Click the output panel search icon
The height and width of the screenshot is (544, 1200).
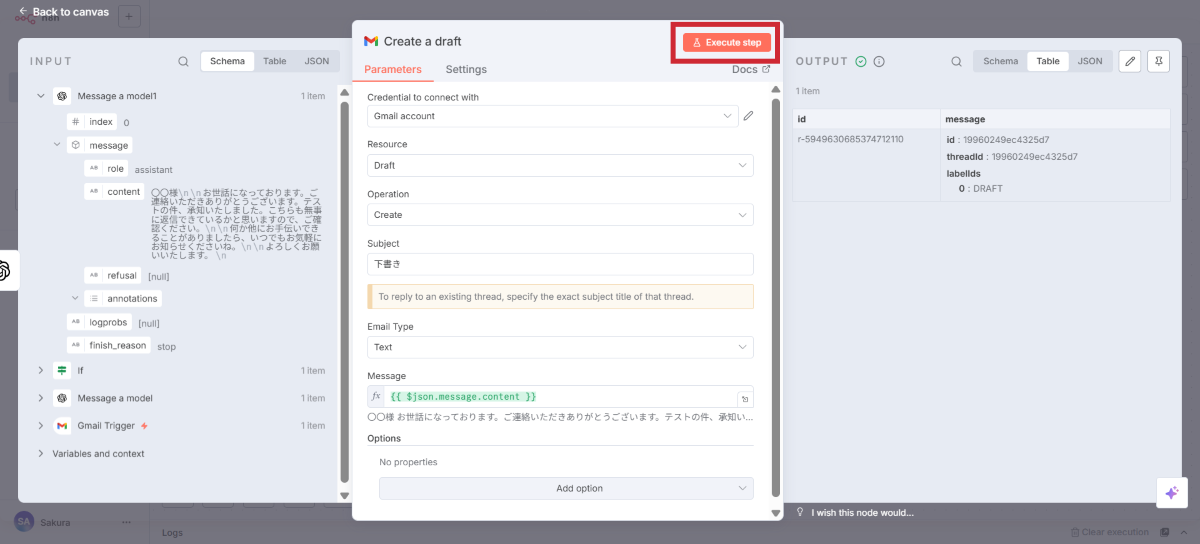(956, 61)
